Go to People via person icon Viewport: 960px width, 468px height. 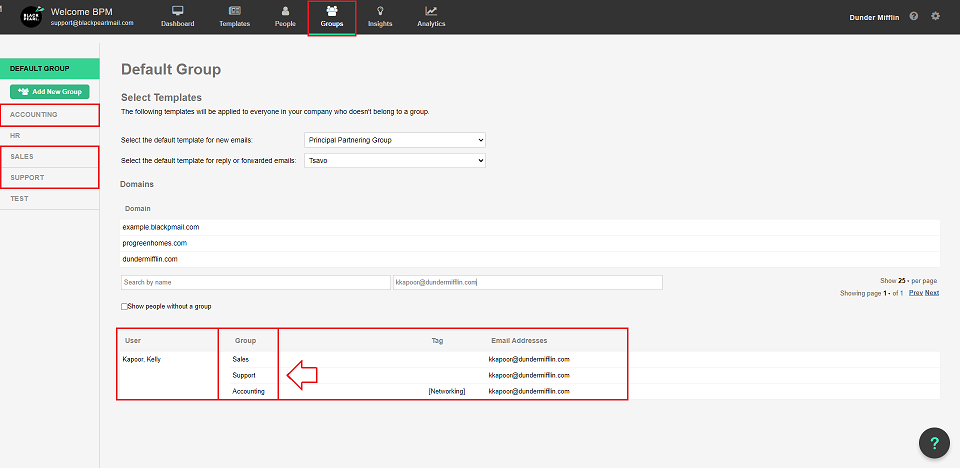[x=285, y=11]
